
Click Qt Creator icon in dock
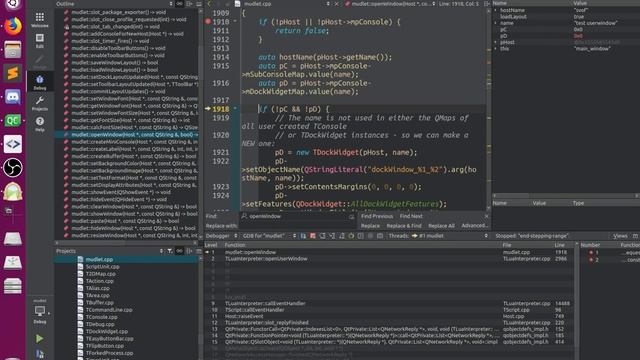13,120
